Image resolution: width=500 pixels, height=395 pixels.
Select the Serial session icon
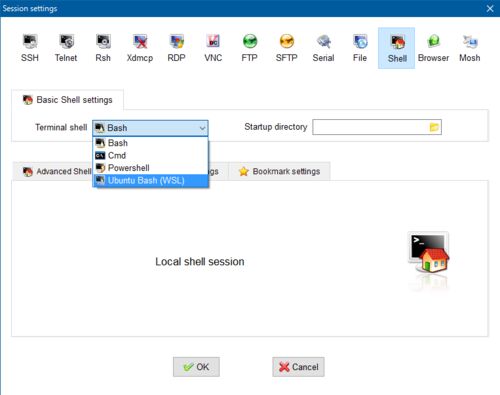coord(323,48)
